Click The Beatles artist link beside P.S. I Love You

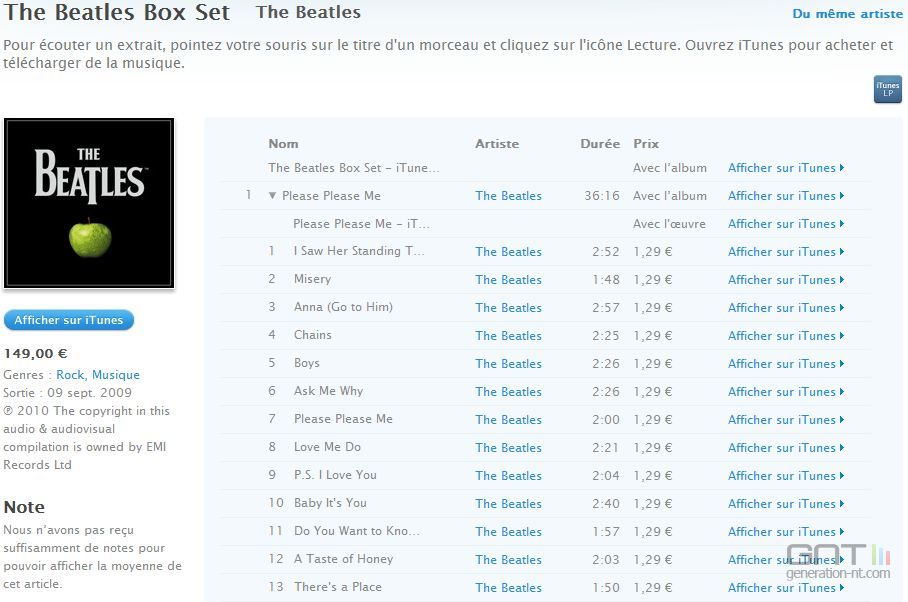pyautogui.click(x=508, y=476)
